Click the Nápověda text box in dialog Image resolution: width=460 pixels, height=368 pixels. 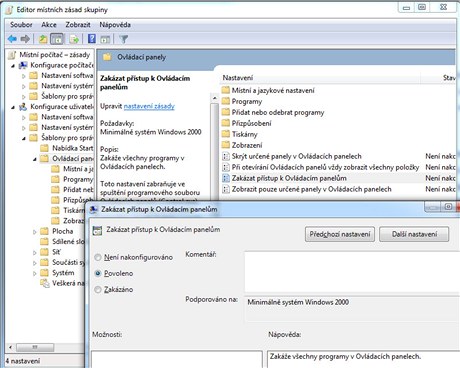pyautogui.click(x=363, y=359)
